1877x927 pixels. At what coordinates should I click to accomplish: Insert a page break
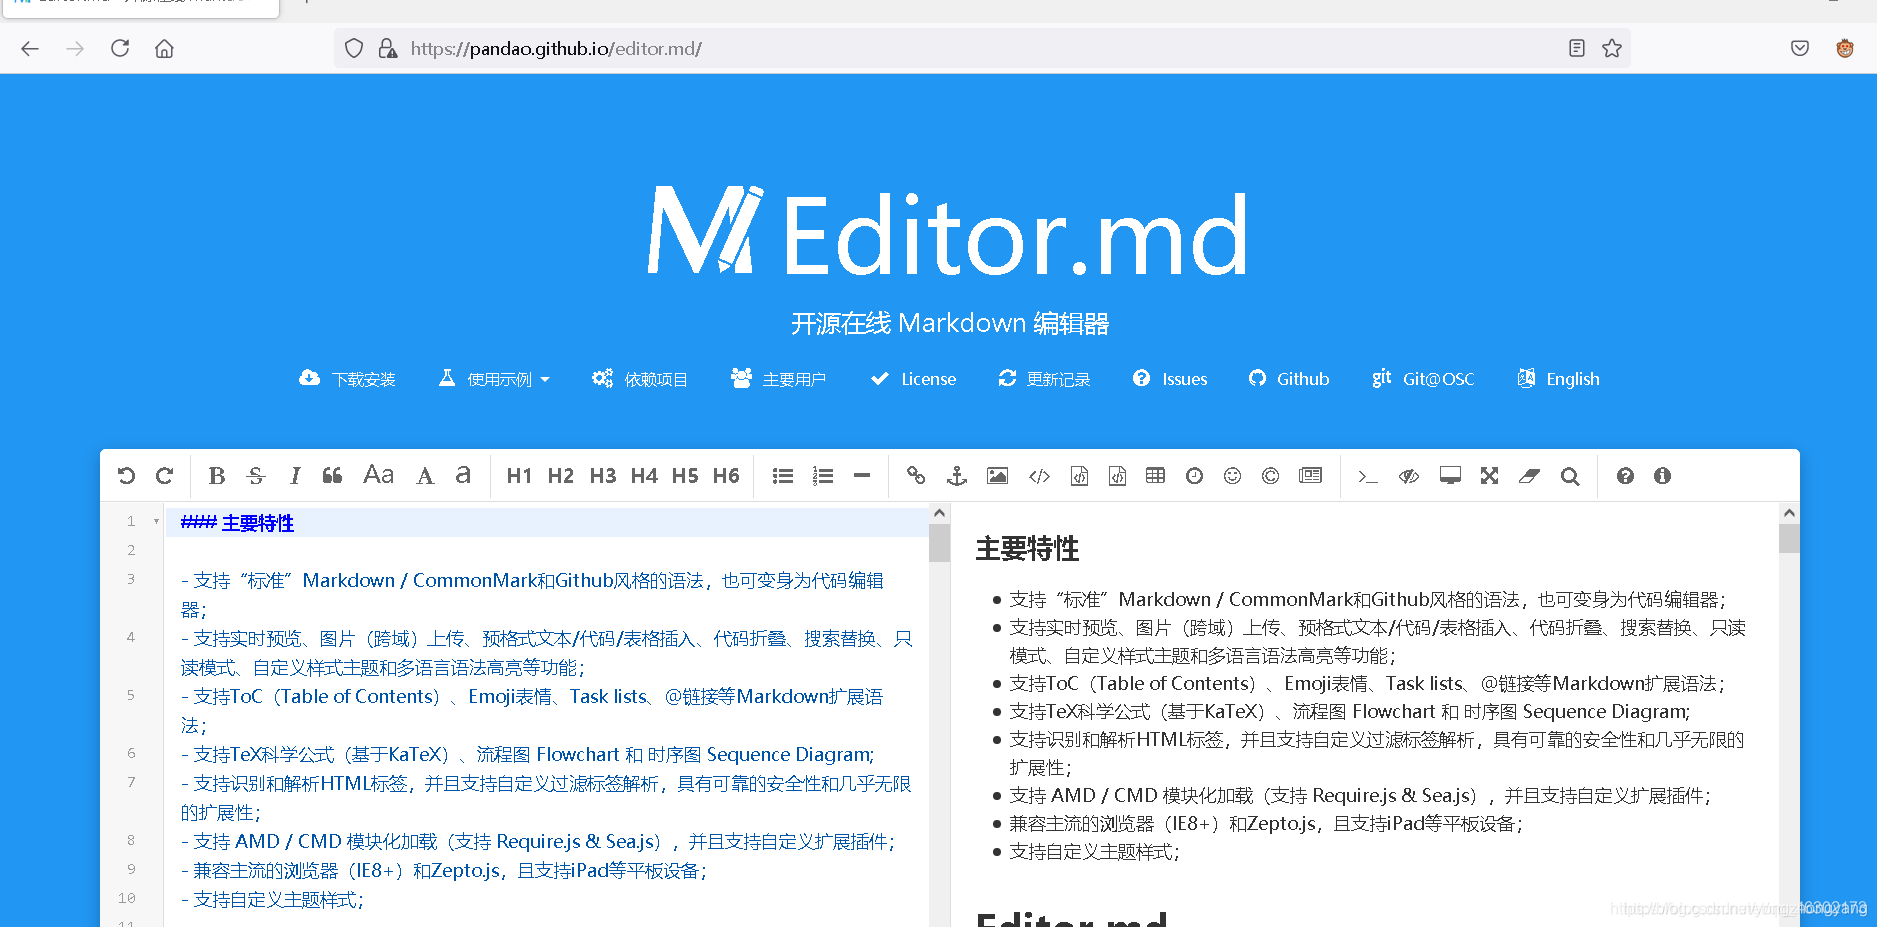point(1310,476)
